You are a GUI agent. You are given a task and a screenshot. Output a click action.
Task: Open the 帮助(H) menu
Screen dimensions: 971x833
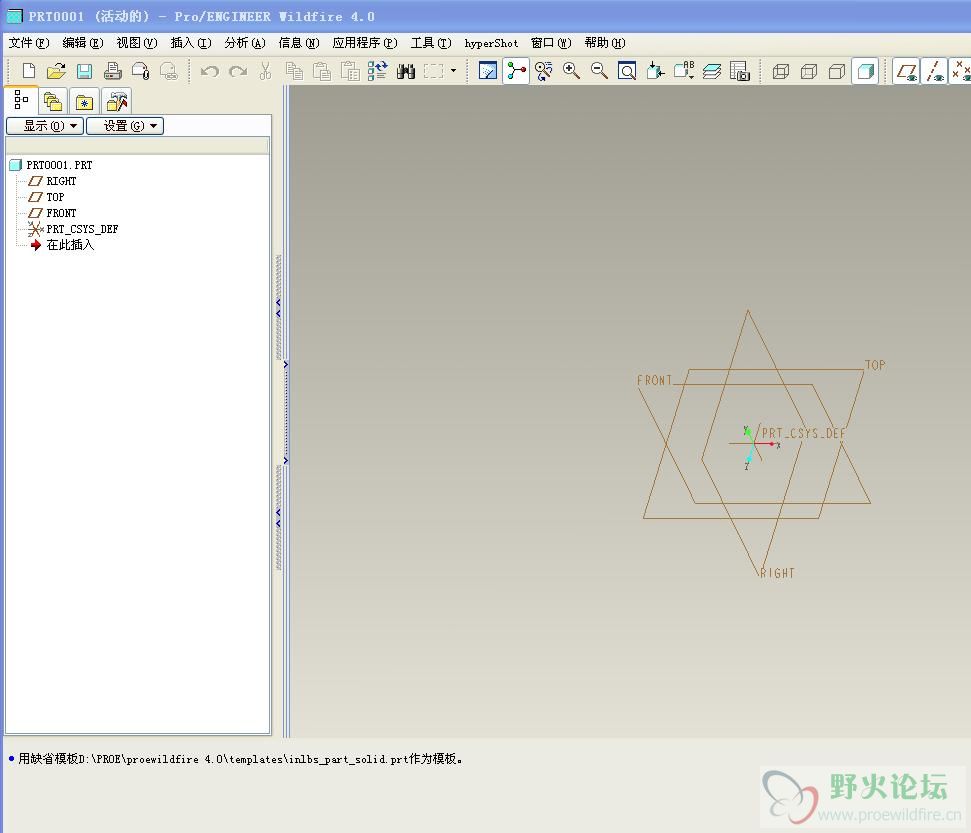605,43
